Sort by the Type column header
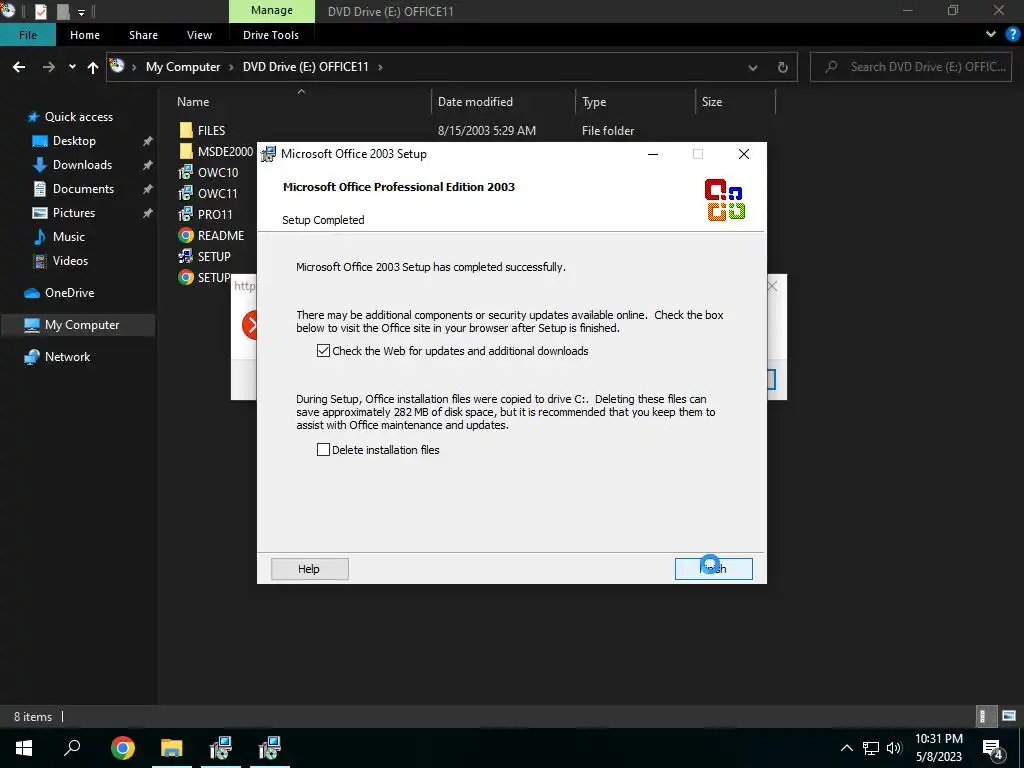The height and width of the screenshot is (768, 1024). click(594, 102)
